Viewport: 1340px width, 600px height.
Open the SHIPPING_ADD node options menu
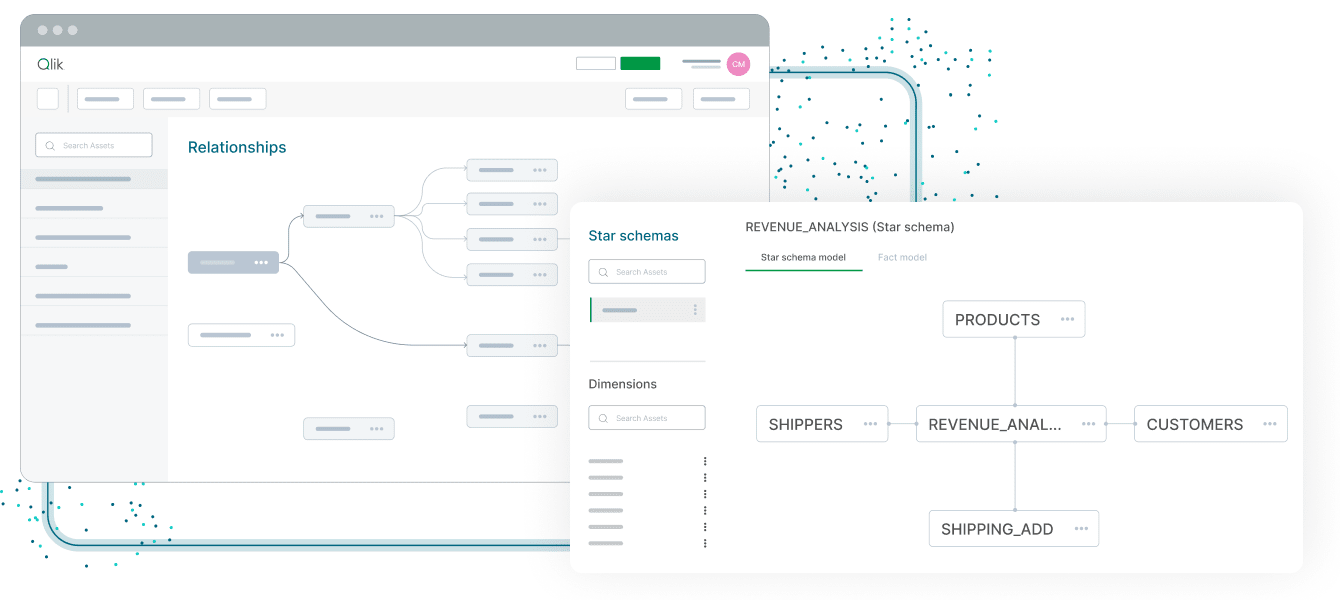pyautogui.click(x=1081, y=528)
